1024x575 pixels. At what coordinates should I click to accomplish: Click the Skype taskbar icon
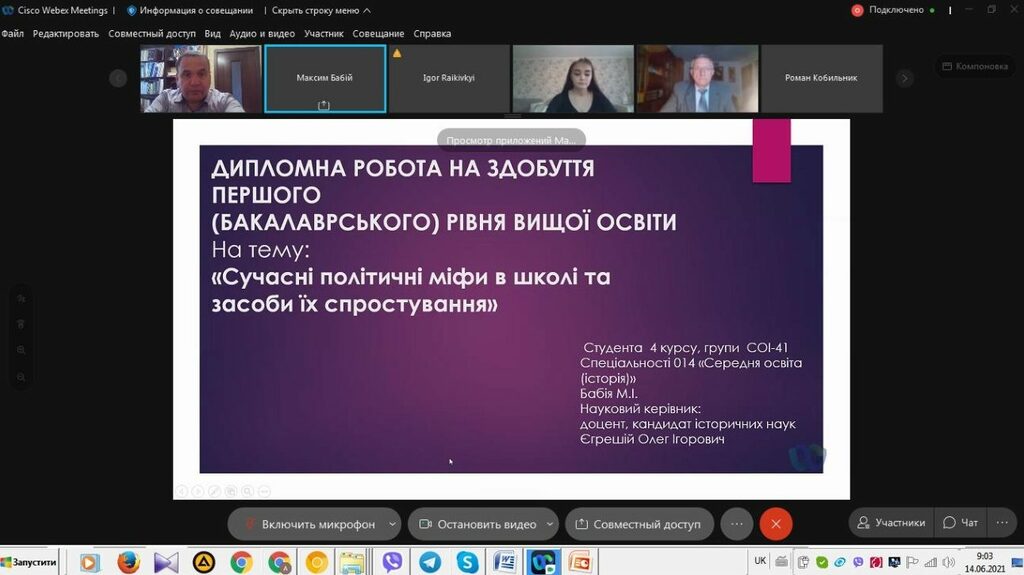[x=467, y=562]
